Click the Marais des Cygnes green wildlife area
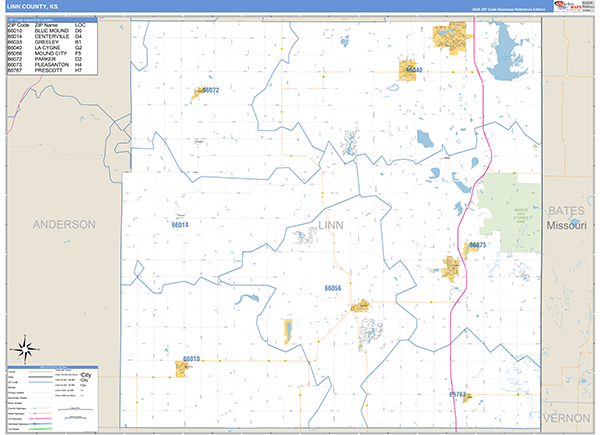 [513, 214]
